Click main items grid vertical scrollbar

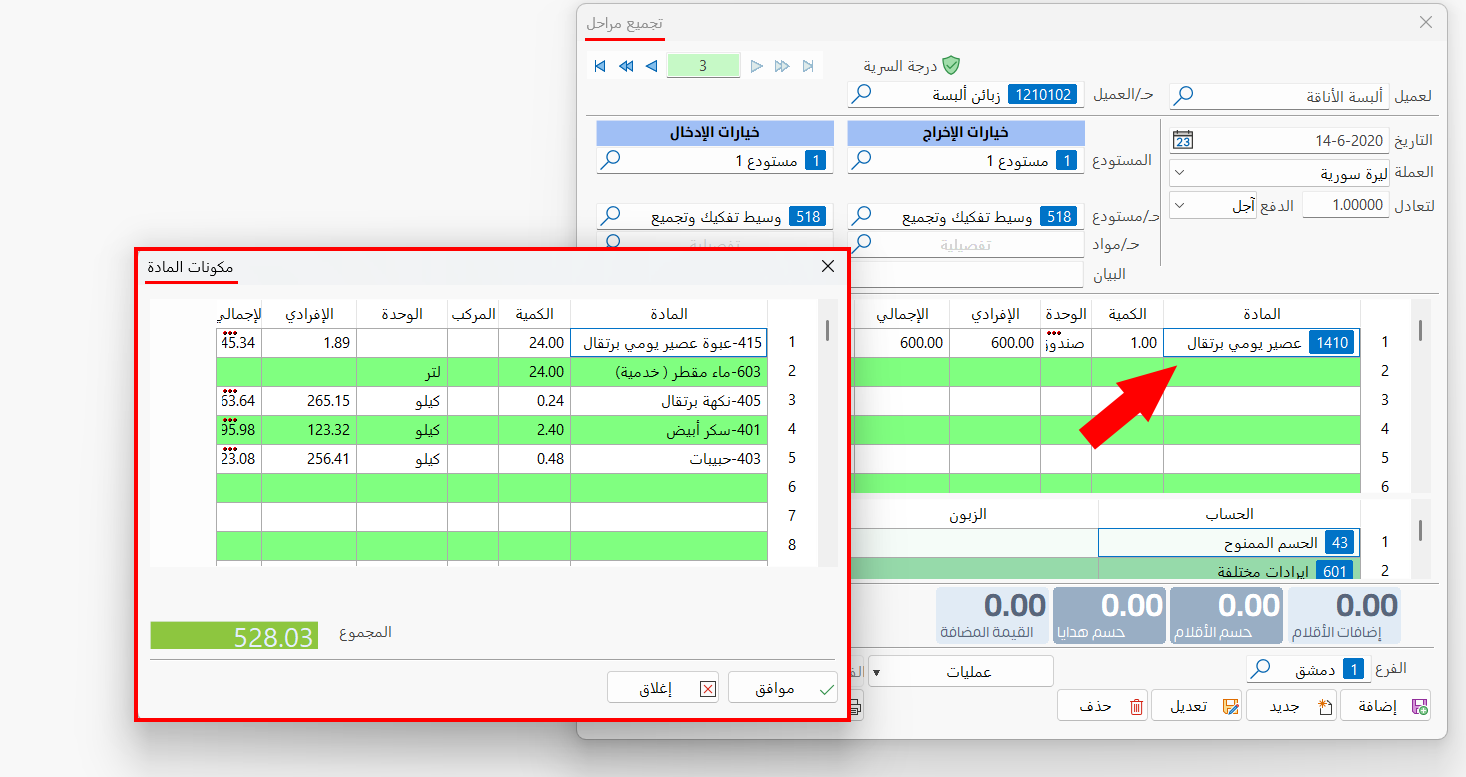pos(1421,395)
